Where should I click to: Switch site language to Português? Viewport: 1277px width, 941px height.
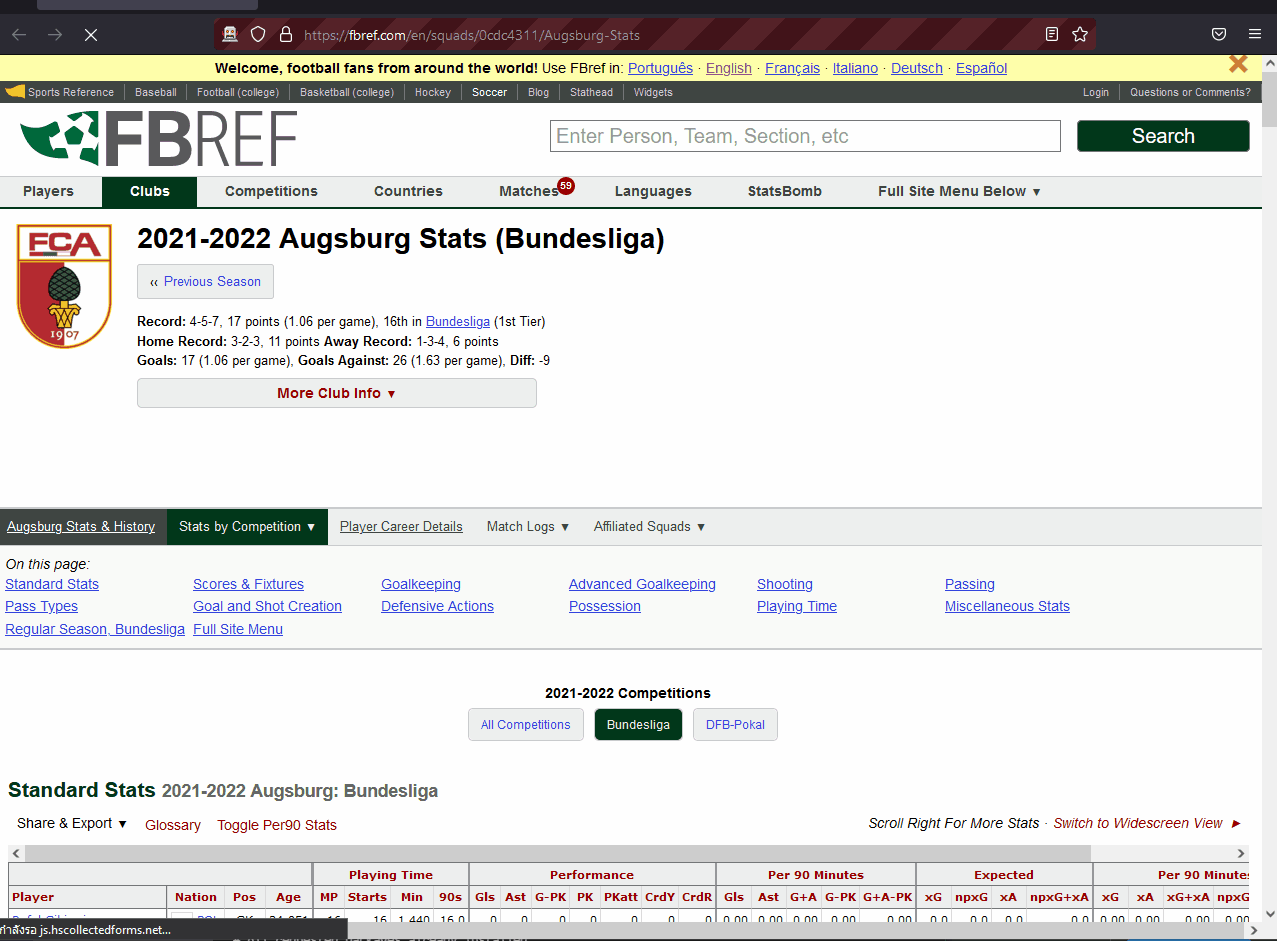(660, 68)
